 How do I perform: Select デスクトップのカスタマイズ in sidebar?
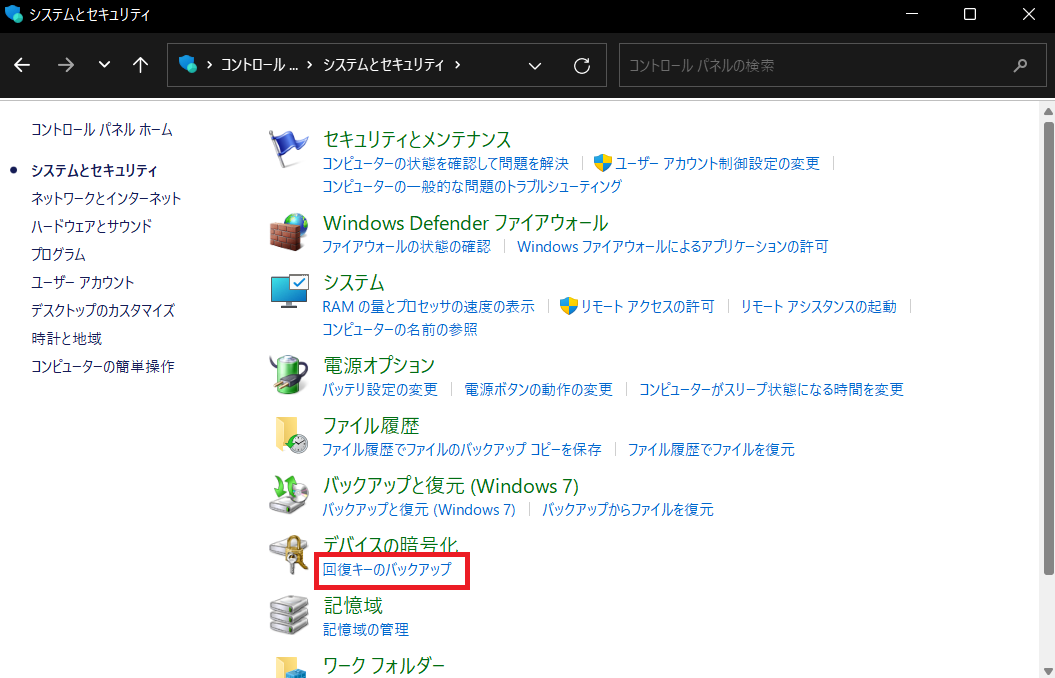click(x=103, y=311)
